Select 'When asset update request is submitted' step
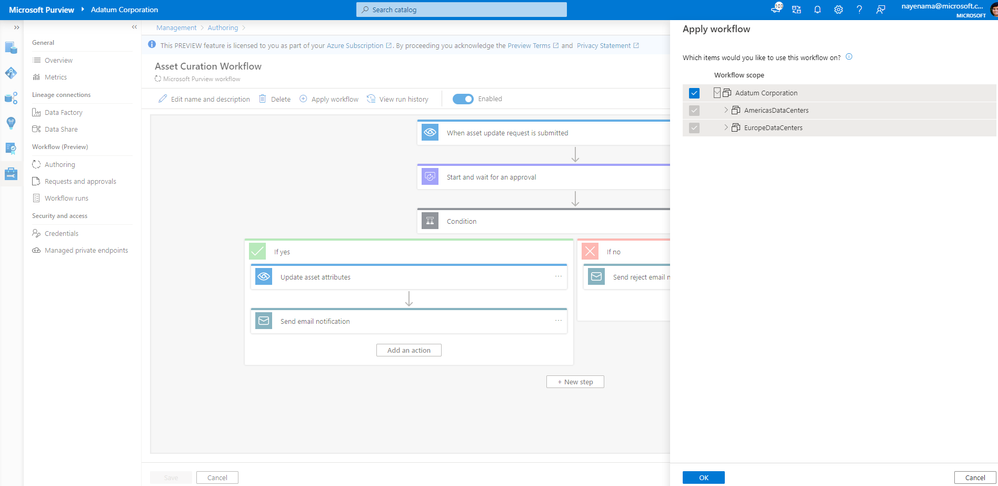The height and width of the screenshot is (486, 998). pyautogui.click(x=544, y=133)
